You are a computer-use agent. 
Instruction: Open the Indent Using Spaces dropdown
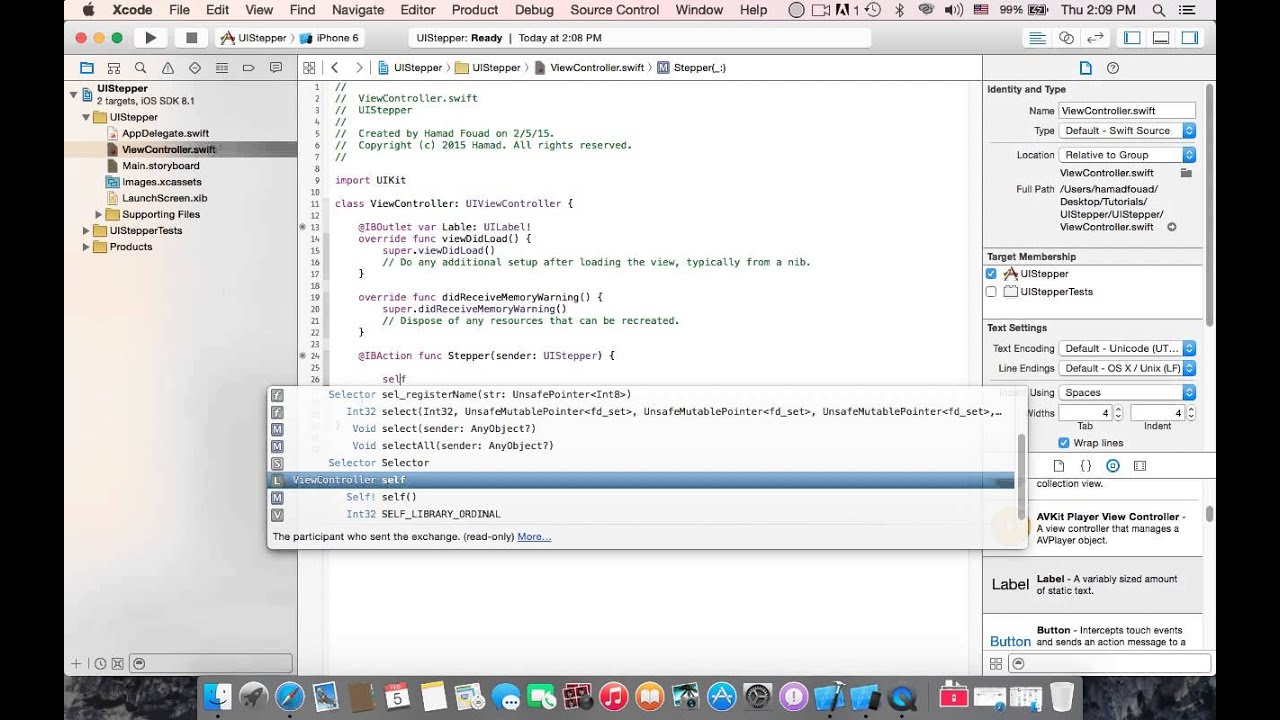pos(1127,393)
